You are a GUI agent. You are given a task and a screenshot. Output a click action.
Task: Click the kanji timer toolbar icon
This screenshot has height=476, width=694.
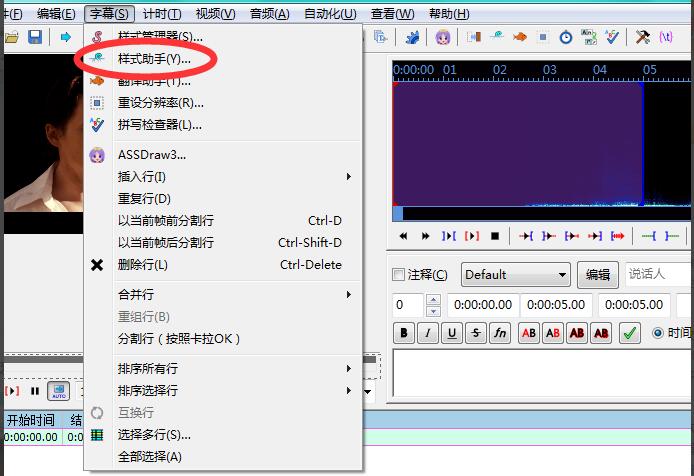click(x=589, y=37)
